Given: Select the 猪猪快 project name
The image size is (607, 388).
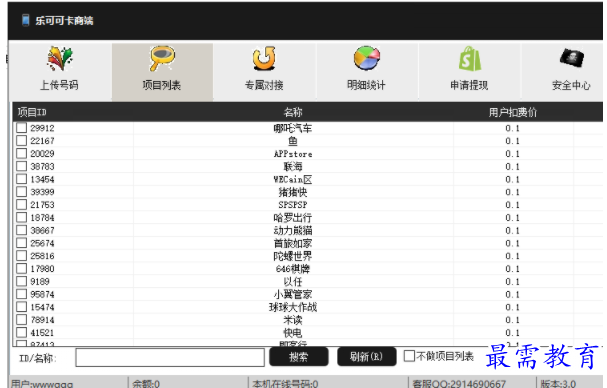Looking at the screenshot, I should [x=293, y=192].
